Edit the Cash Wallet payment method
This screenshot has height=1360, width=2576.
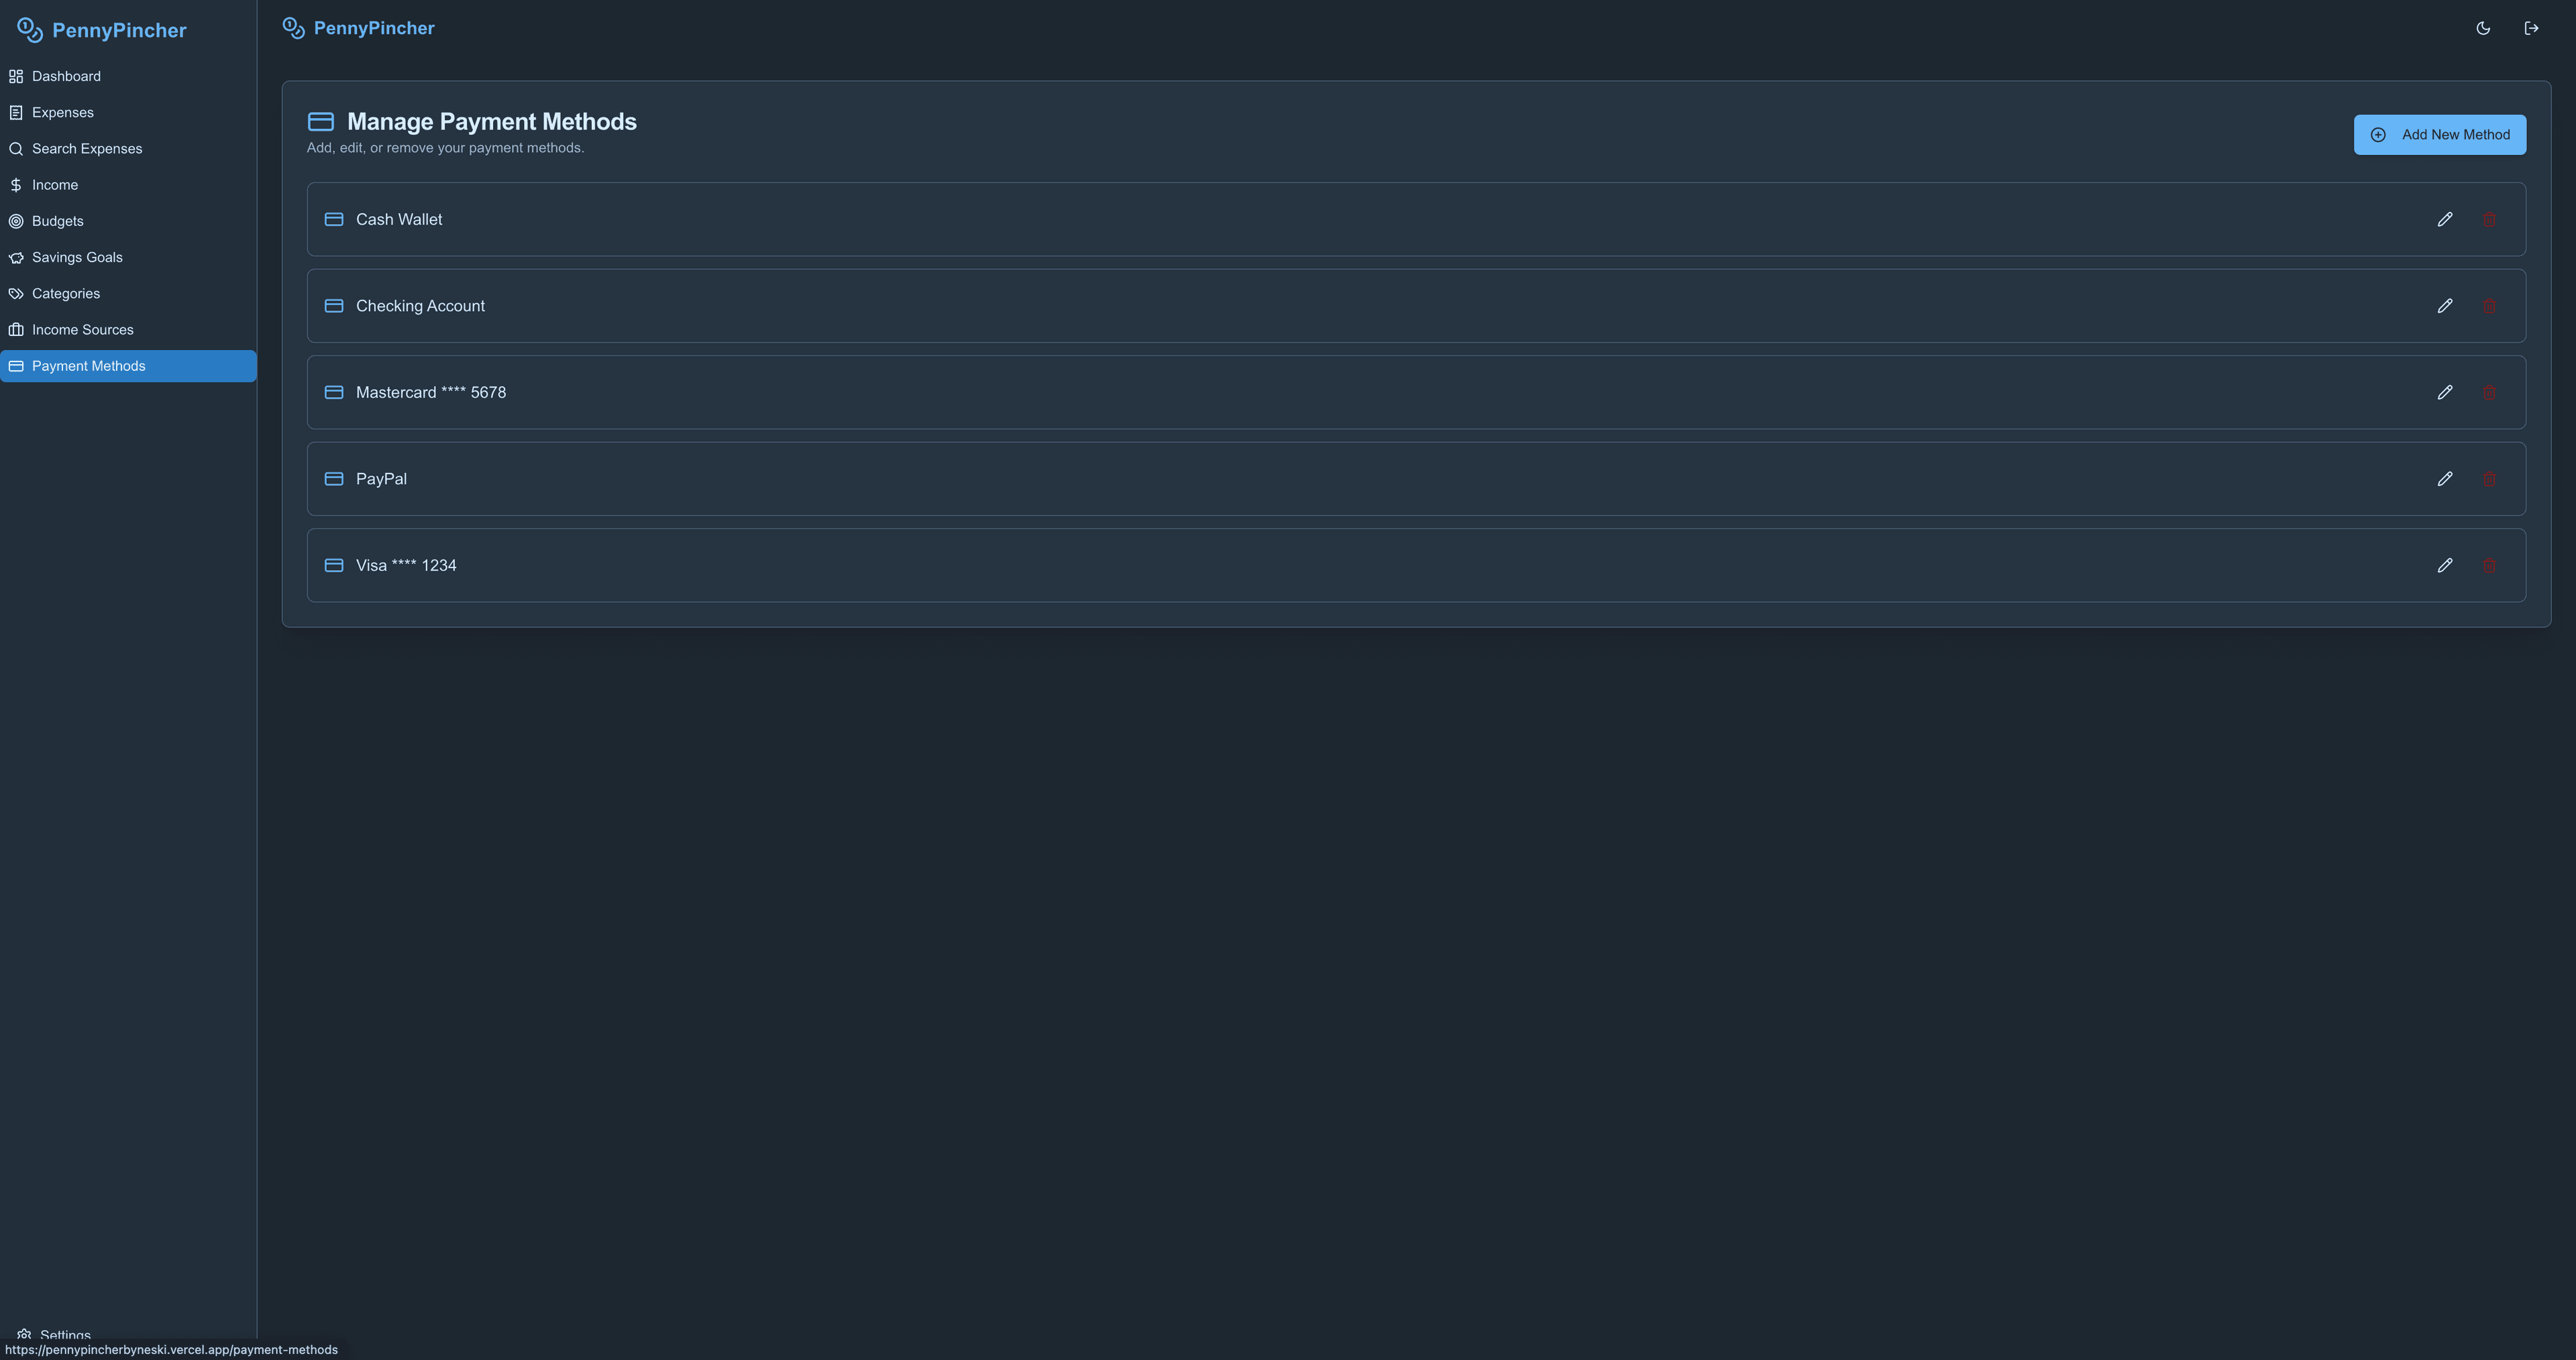tap(2444, 219)
